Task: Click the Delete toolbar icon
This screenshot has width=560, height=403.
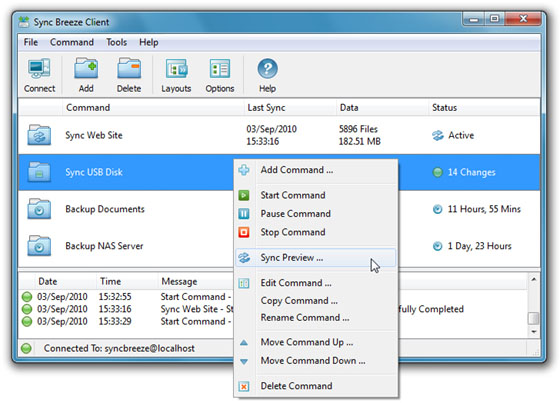Action: coord(129,68)
